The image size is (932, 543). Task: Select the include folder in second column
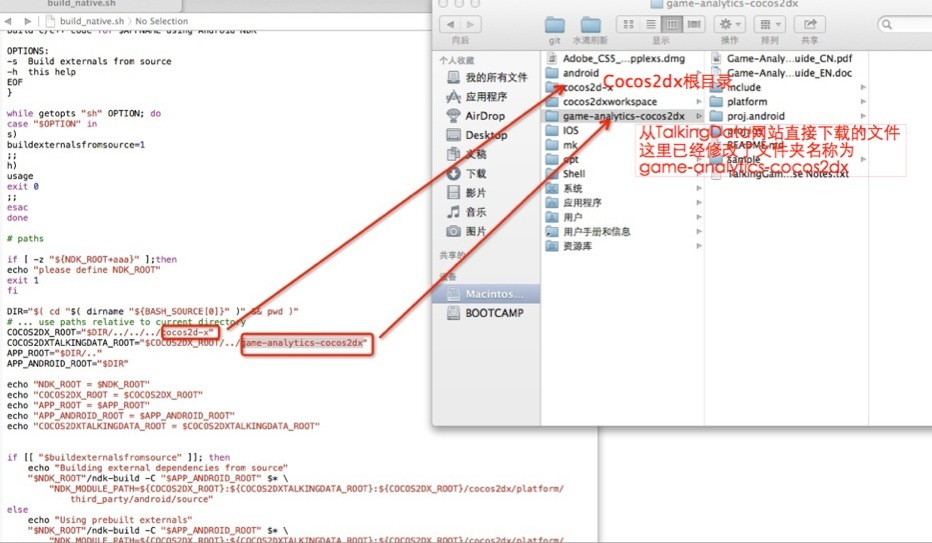[787, 87]
